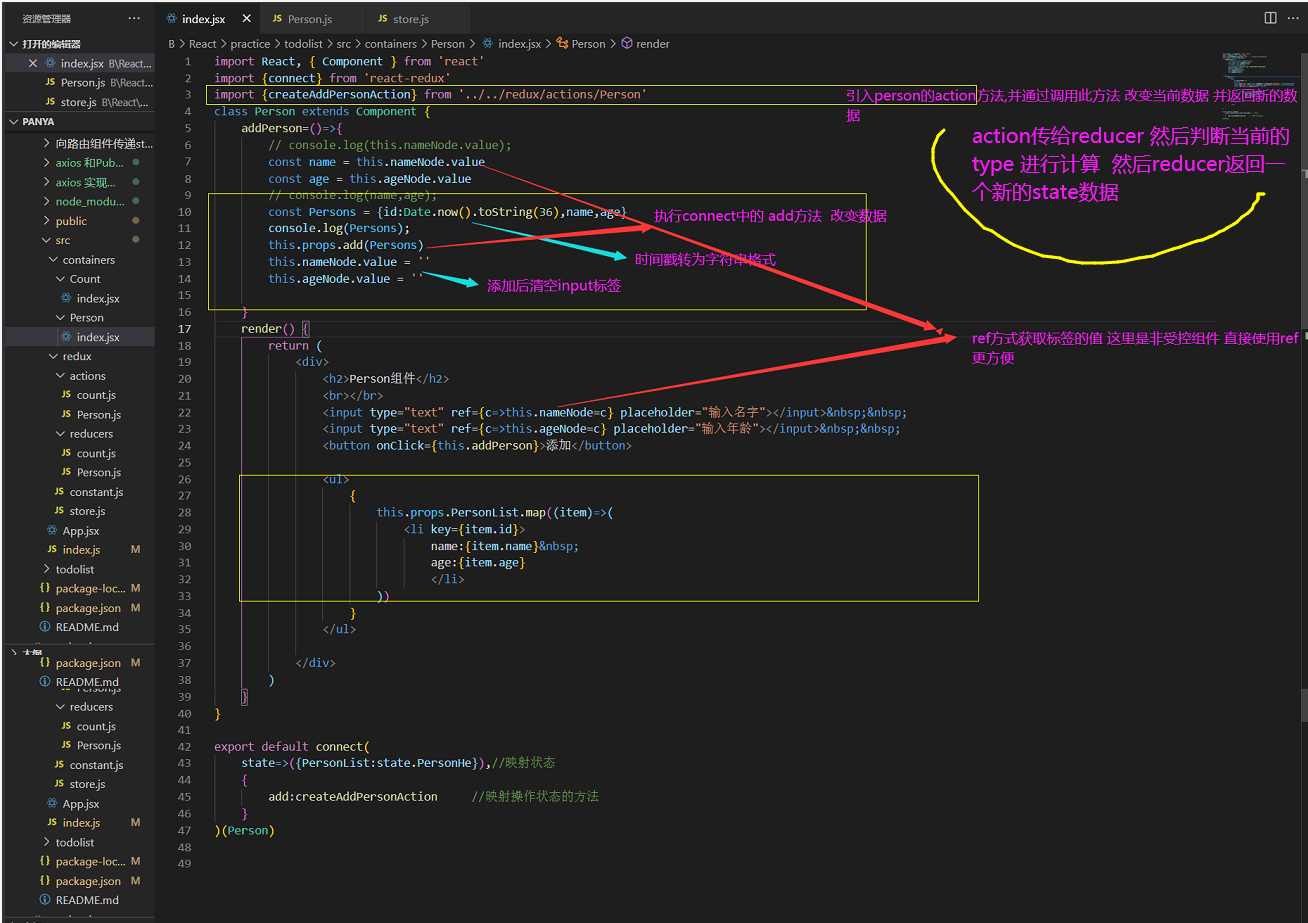Open the editor more actions ellipsis at top right
This screenshot has width=1308, height=923.
point(1294,18)
